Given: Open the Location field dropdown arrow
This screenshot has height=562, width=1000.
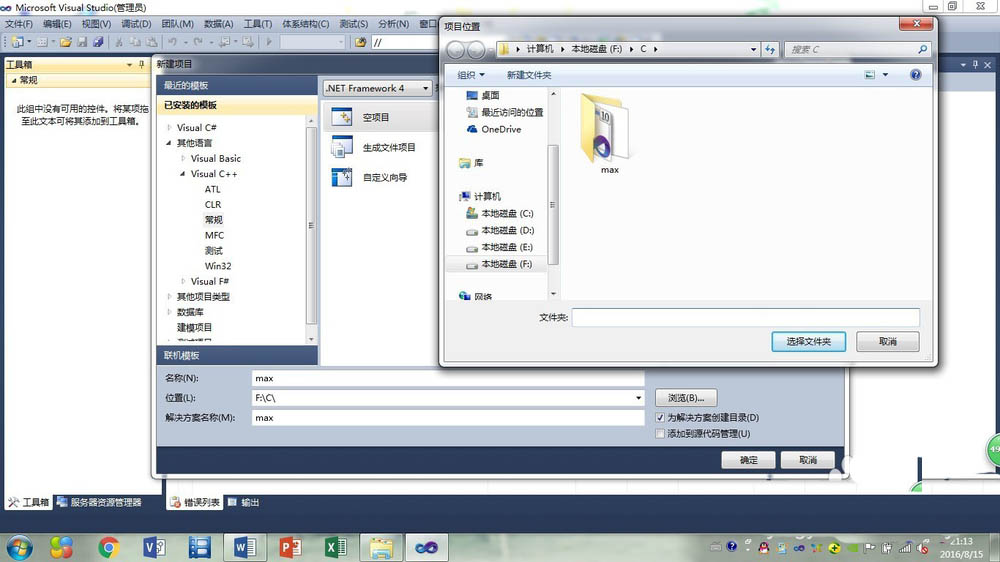Looking at the screenshot, I should point(638,397).
